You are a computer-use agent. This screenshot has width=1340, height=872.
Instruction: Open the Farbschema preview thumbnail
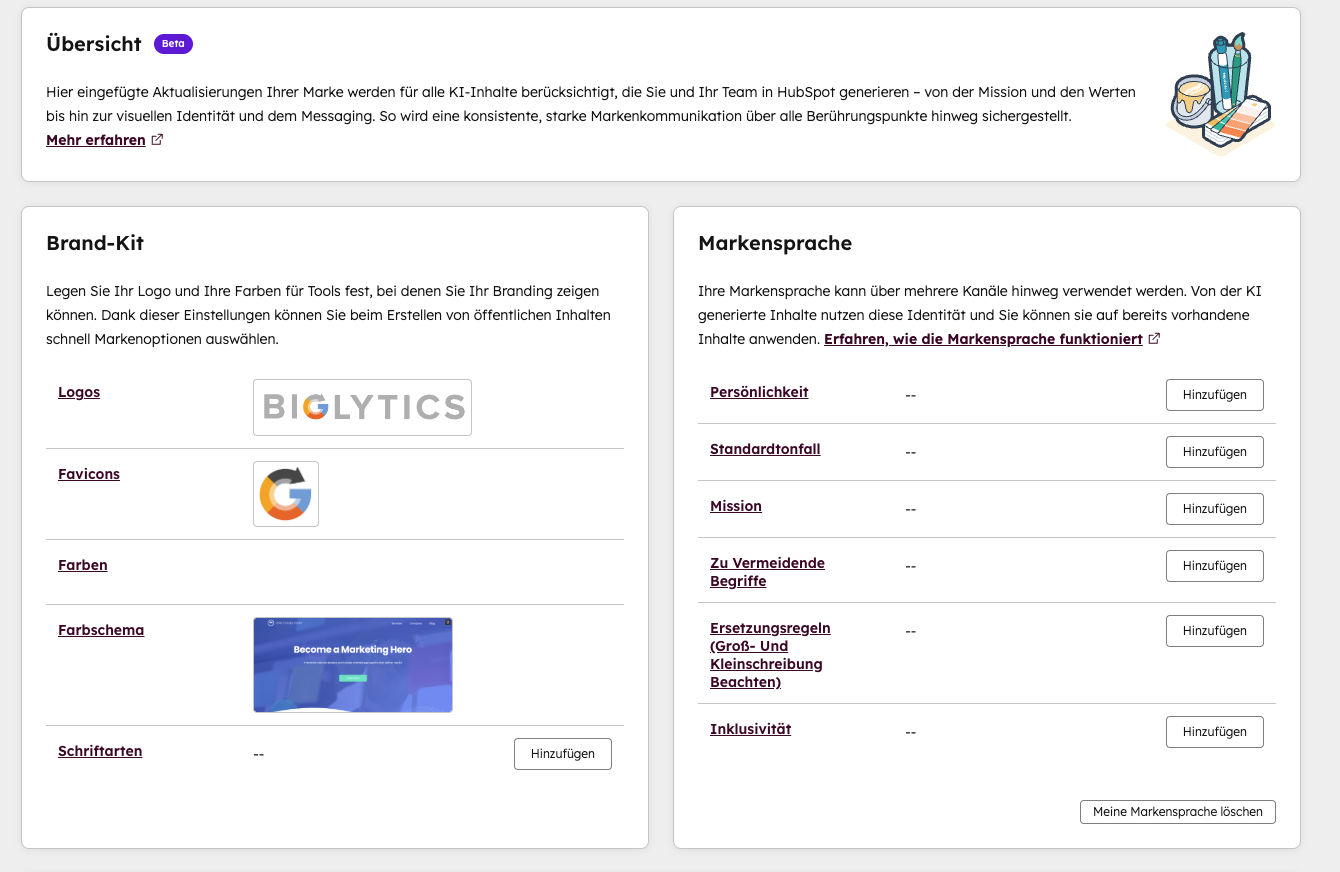(353, 665)
